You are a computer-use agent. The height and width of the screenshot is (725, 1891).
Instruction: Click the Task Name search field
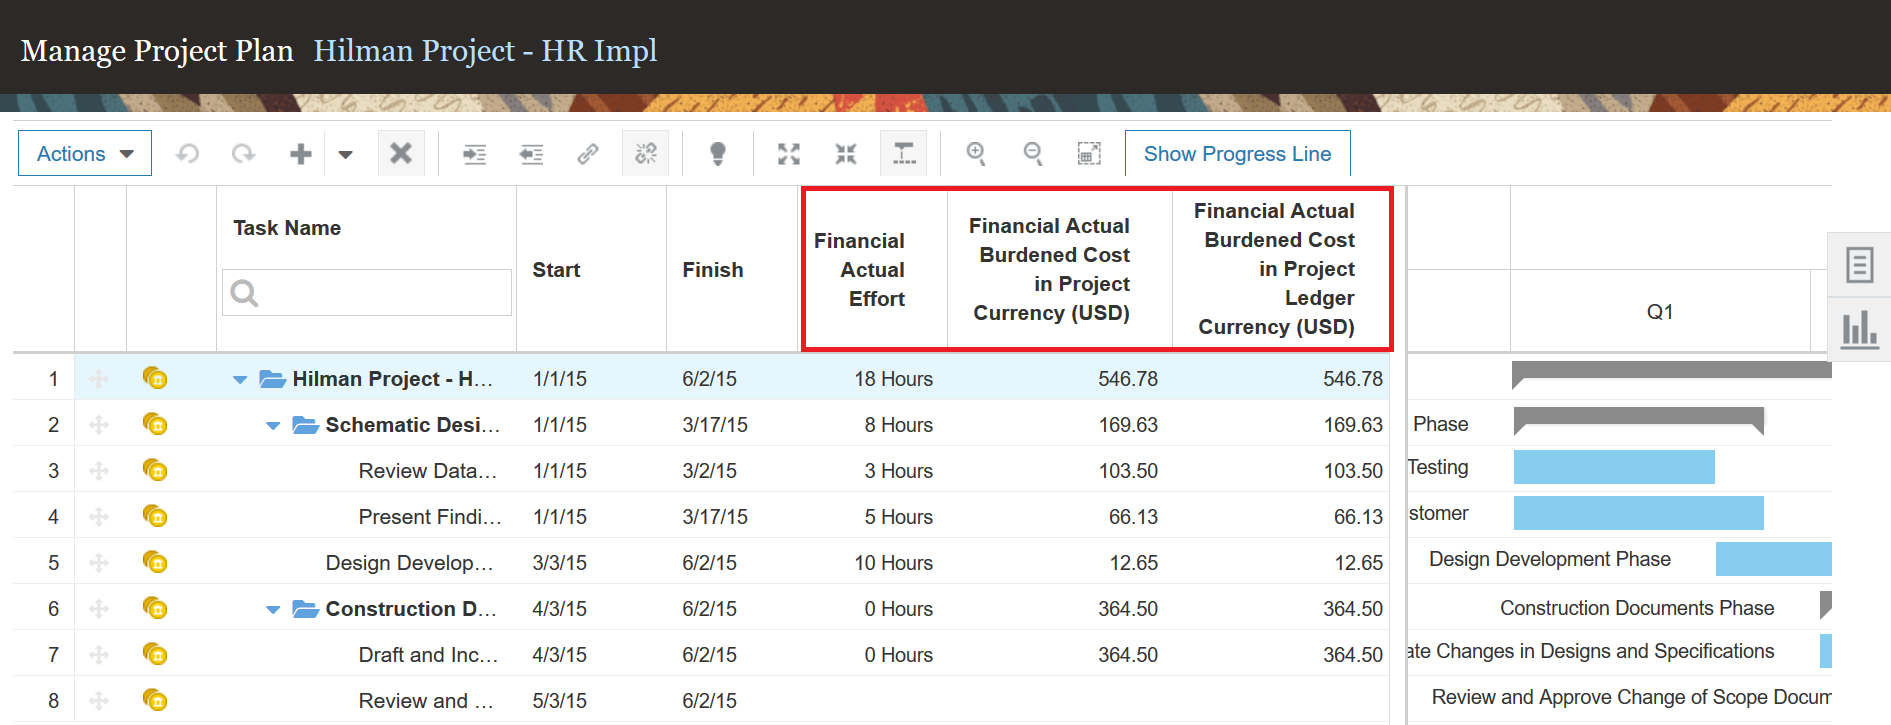(367, 293)
